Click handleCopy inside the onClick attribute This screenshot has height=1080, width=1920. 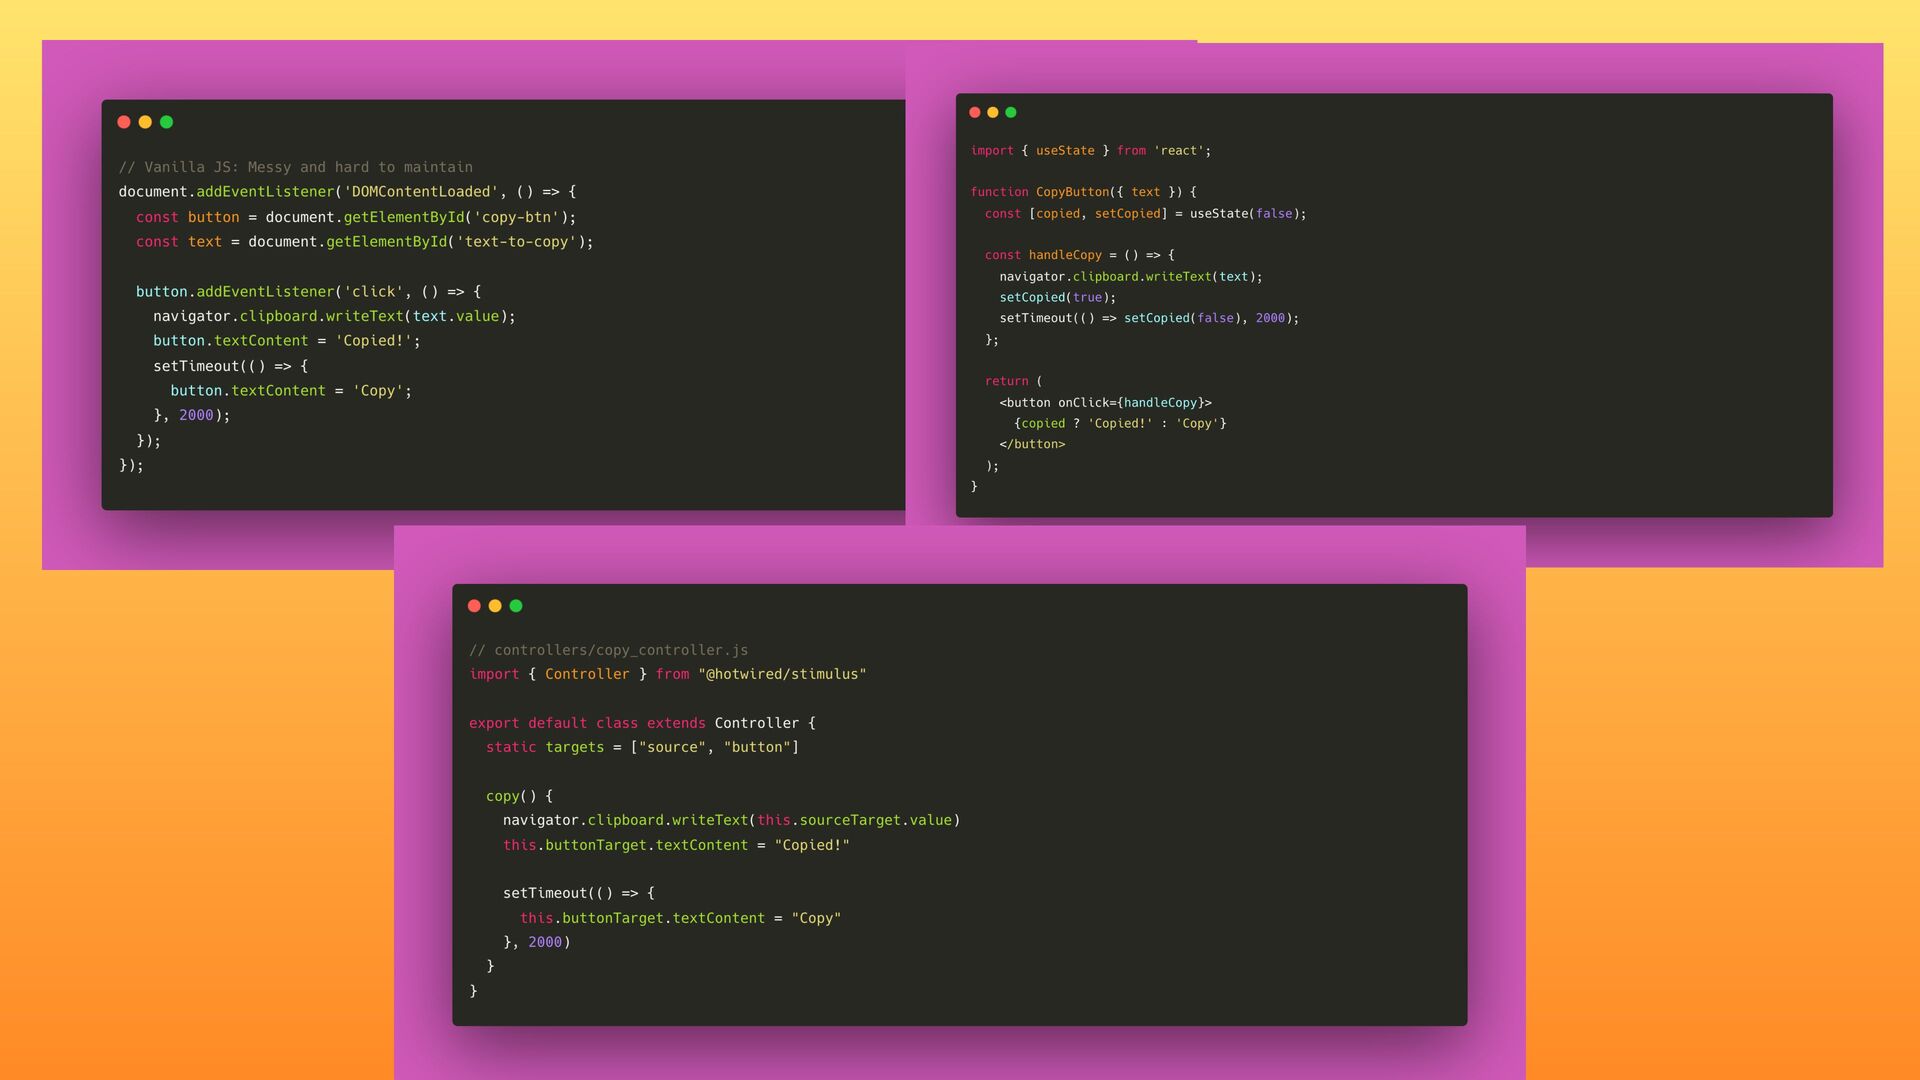tap(1160, 403)
